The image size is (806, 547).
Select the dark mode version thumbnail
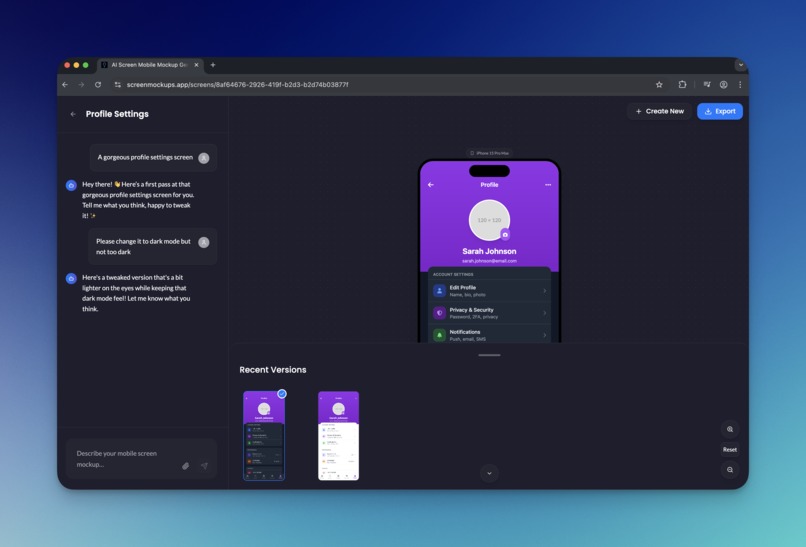coord(264,435)
